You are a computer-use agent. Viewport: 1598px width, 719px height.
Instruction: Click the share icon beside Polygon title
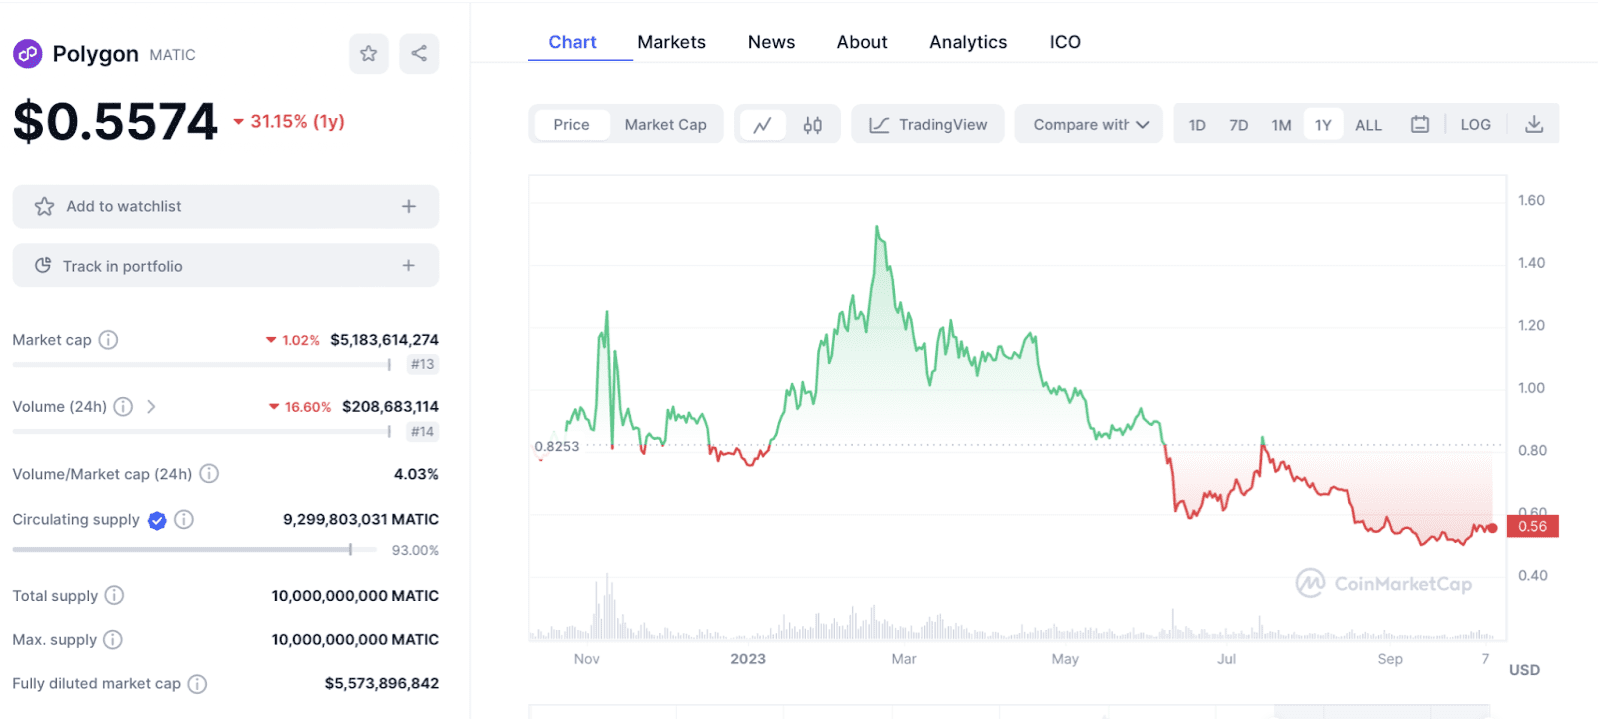point(419,54)
